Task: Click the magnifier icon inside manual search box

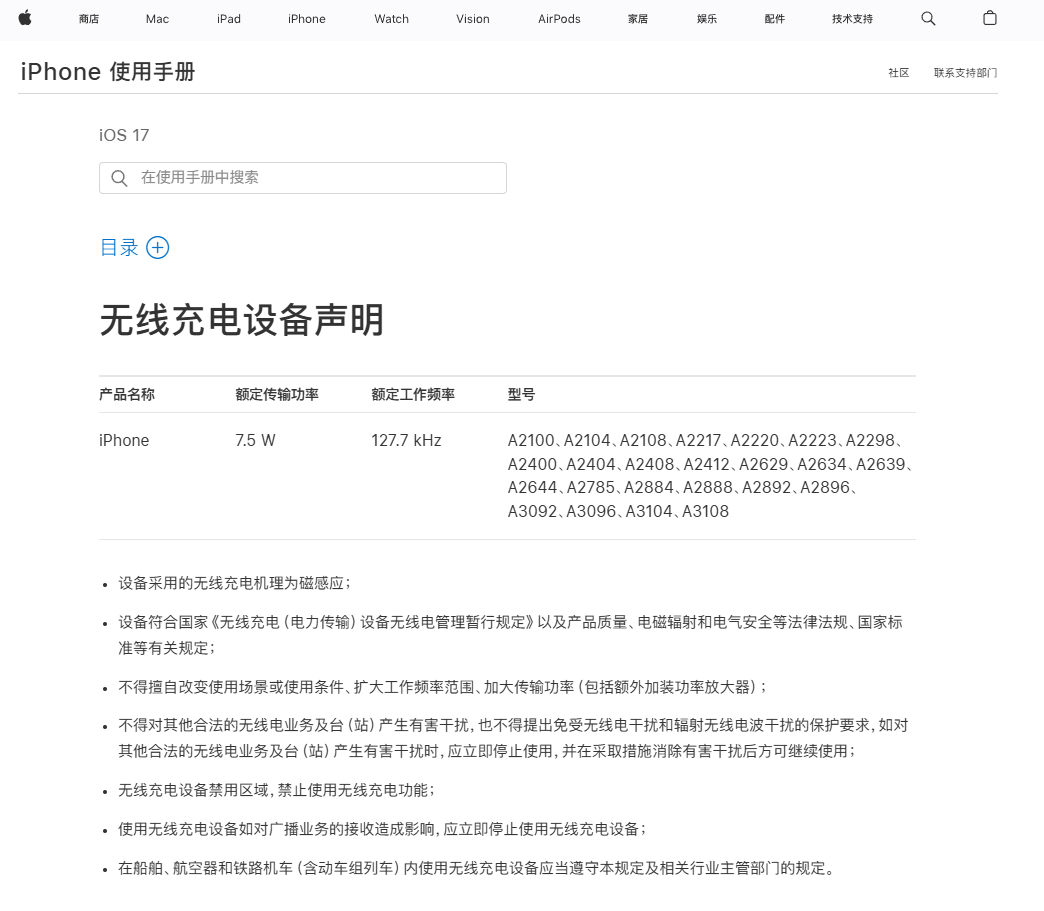Action: [x=119, y=178]
